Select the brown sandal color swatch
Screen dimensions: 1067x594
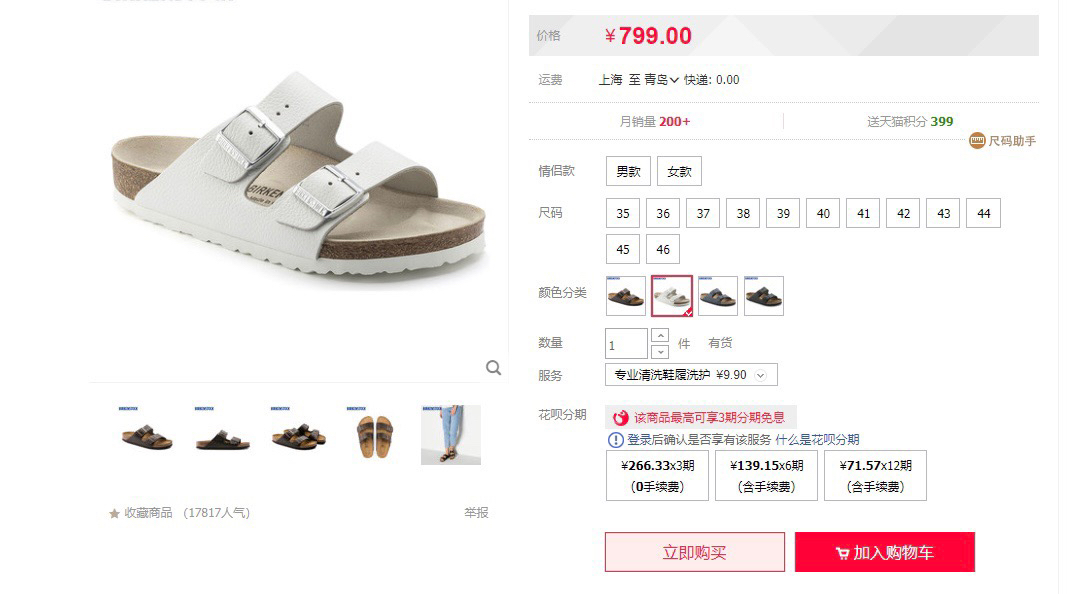(626, 296)
